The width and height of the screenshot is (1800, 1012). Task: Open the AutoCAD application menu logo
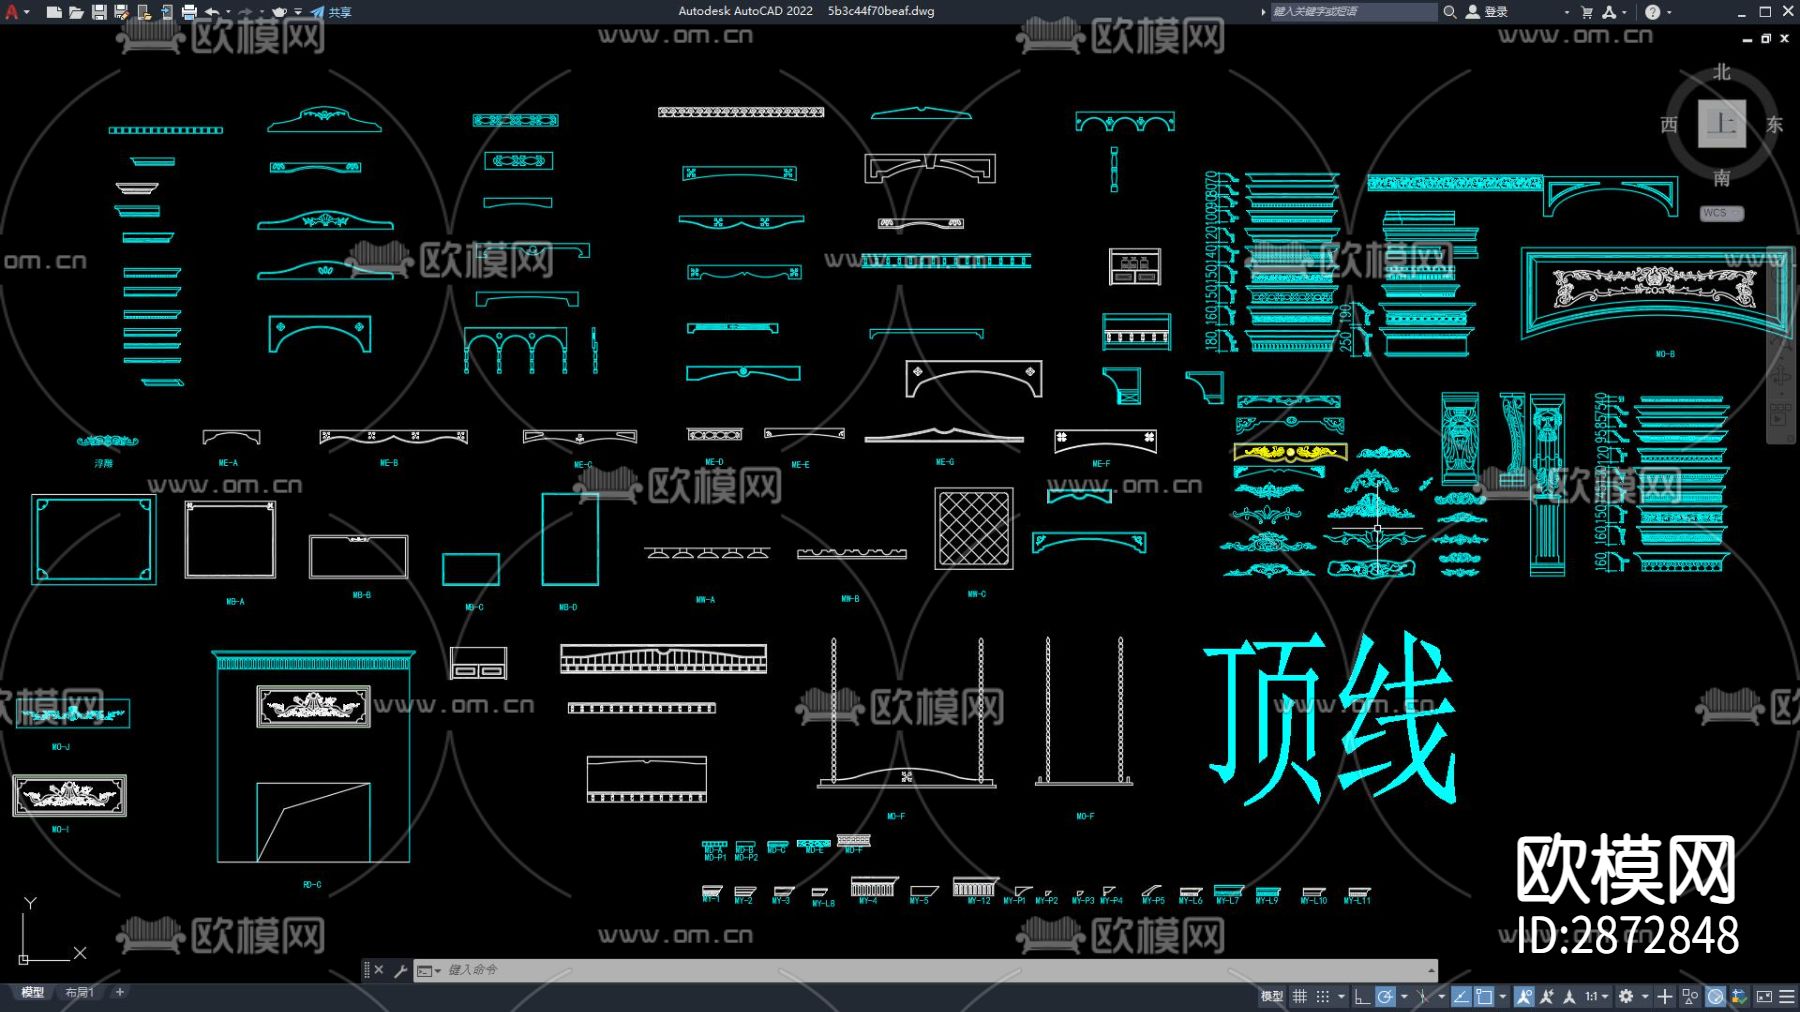(12, 12)
